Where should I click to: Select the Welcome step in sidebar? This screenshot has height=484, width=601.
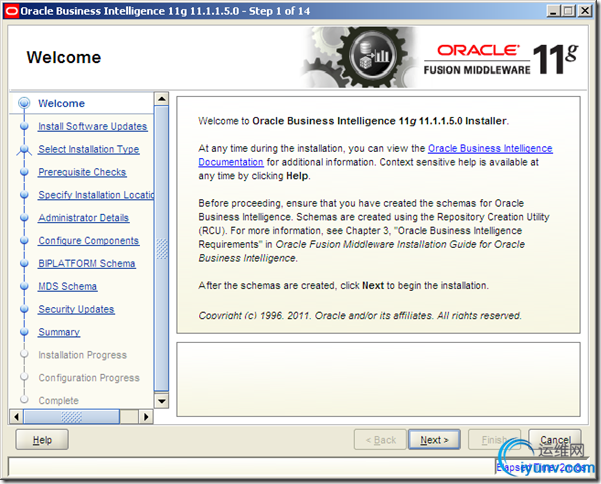click(x=61, y=103)
